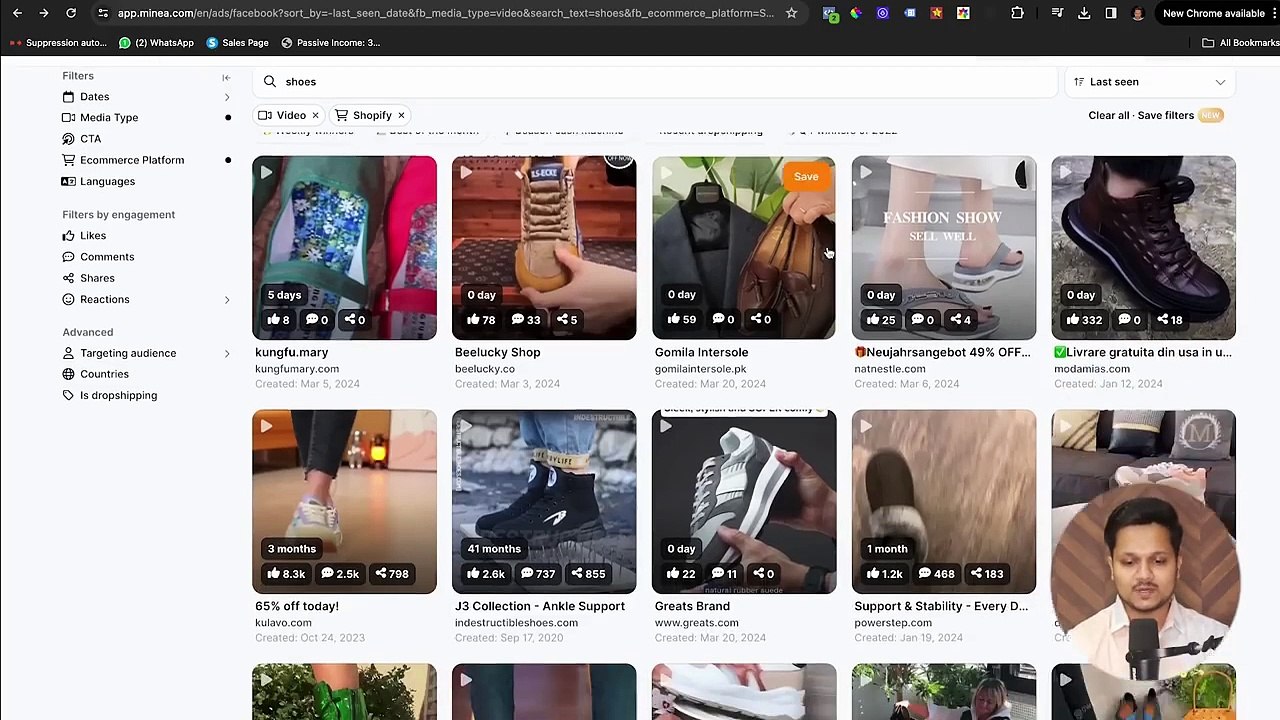Play video icon on 65% off today card

click(x=266, y=427)
